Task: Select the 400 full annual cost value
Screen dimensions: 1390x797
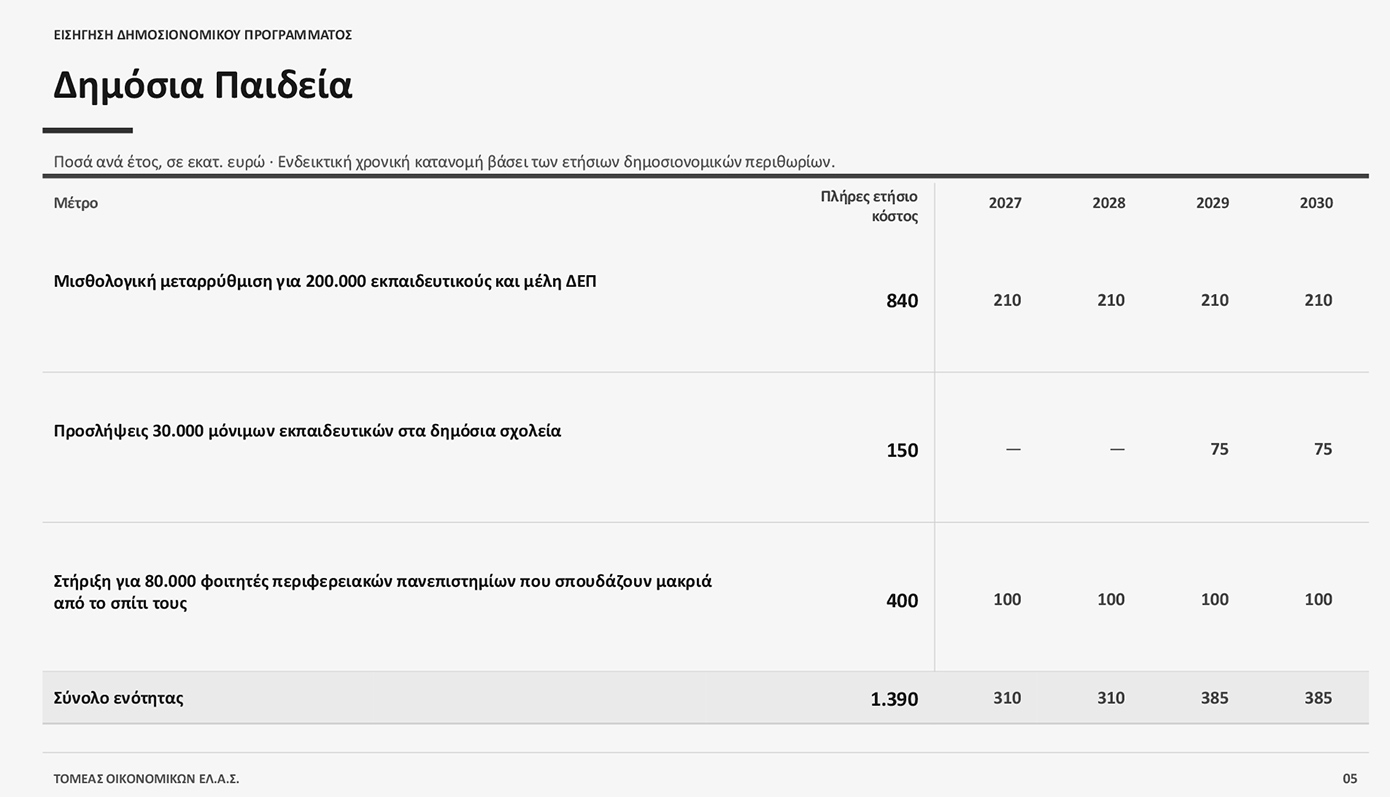Action: pos(902,601)
